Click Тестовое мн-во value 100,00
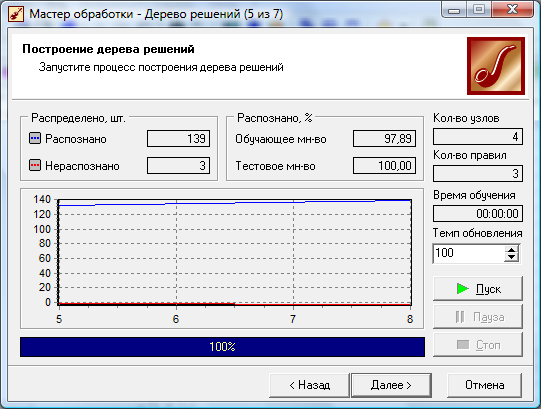The image size is (541, 409). click(384, 165)
